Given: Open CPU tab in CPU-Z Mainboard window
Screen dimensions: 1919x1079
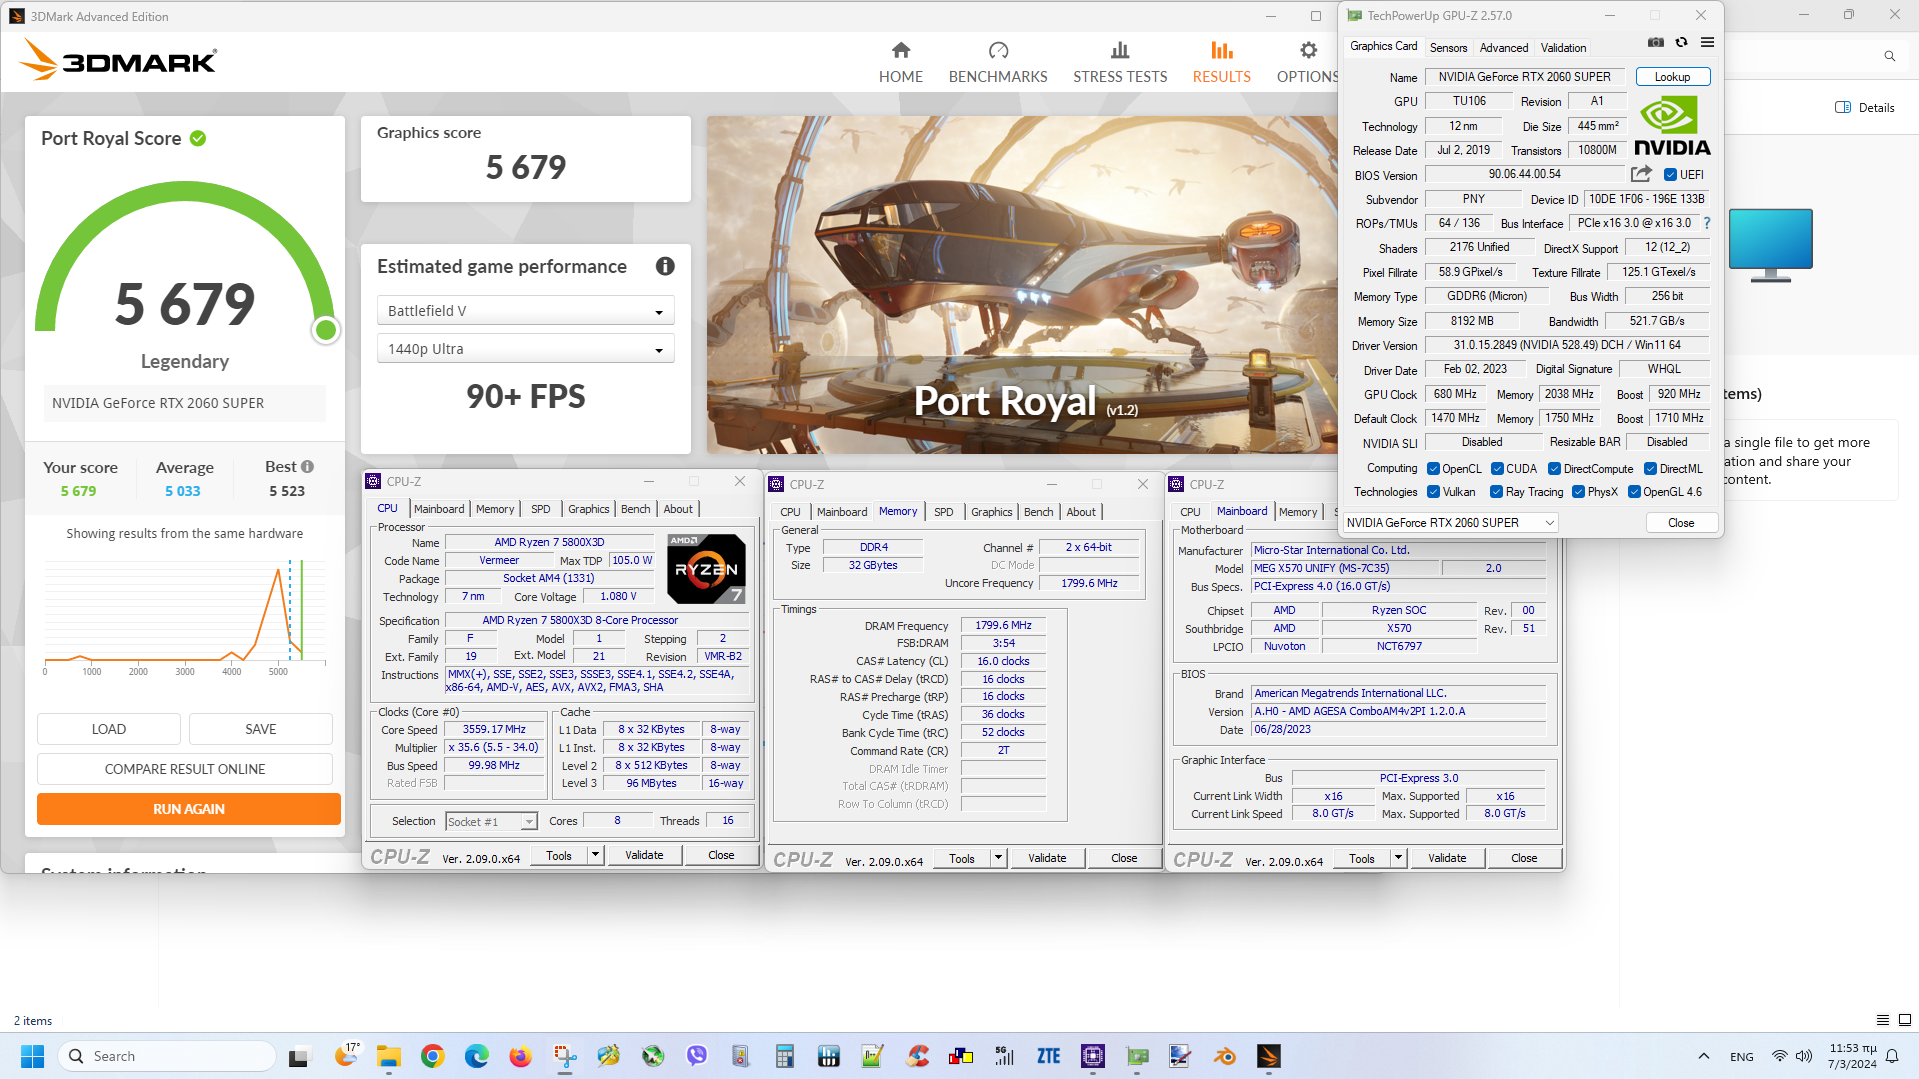Looking at the screenshot, I should [1190, 512].
